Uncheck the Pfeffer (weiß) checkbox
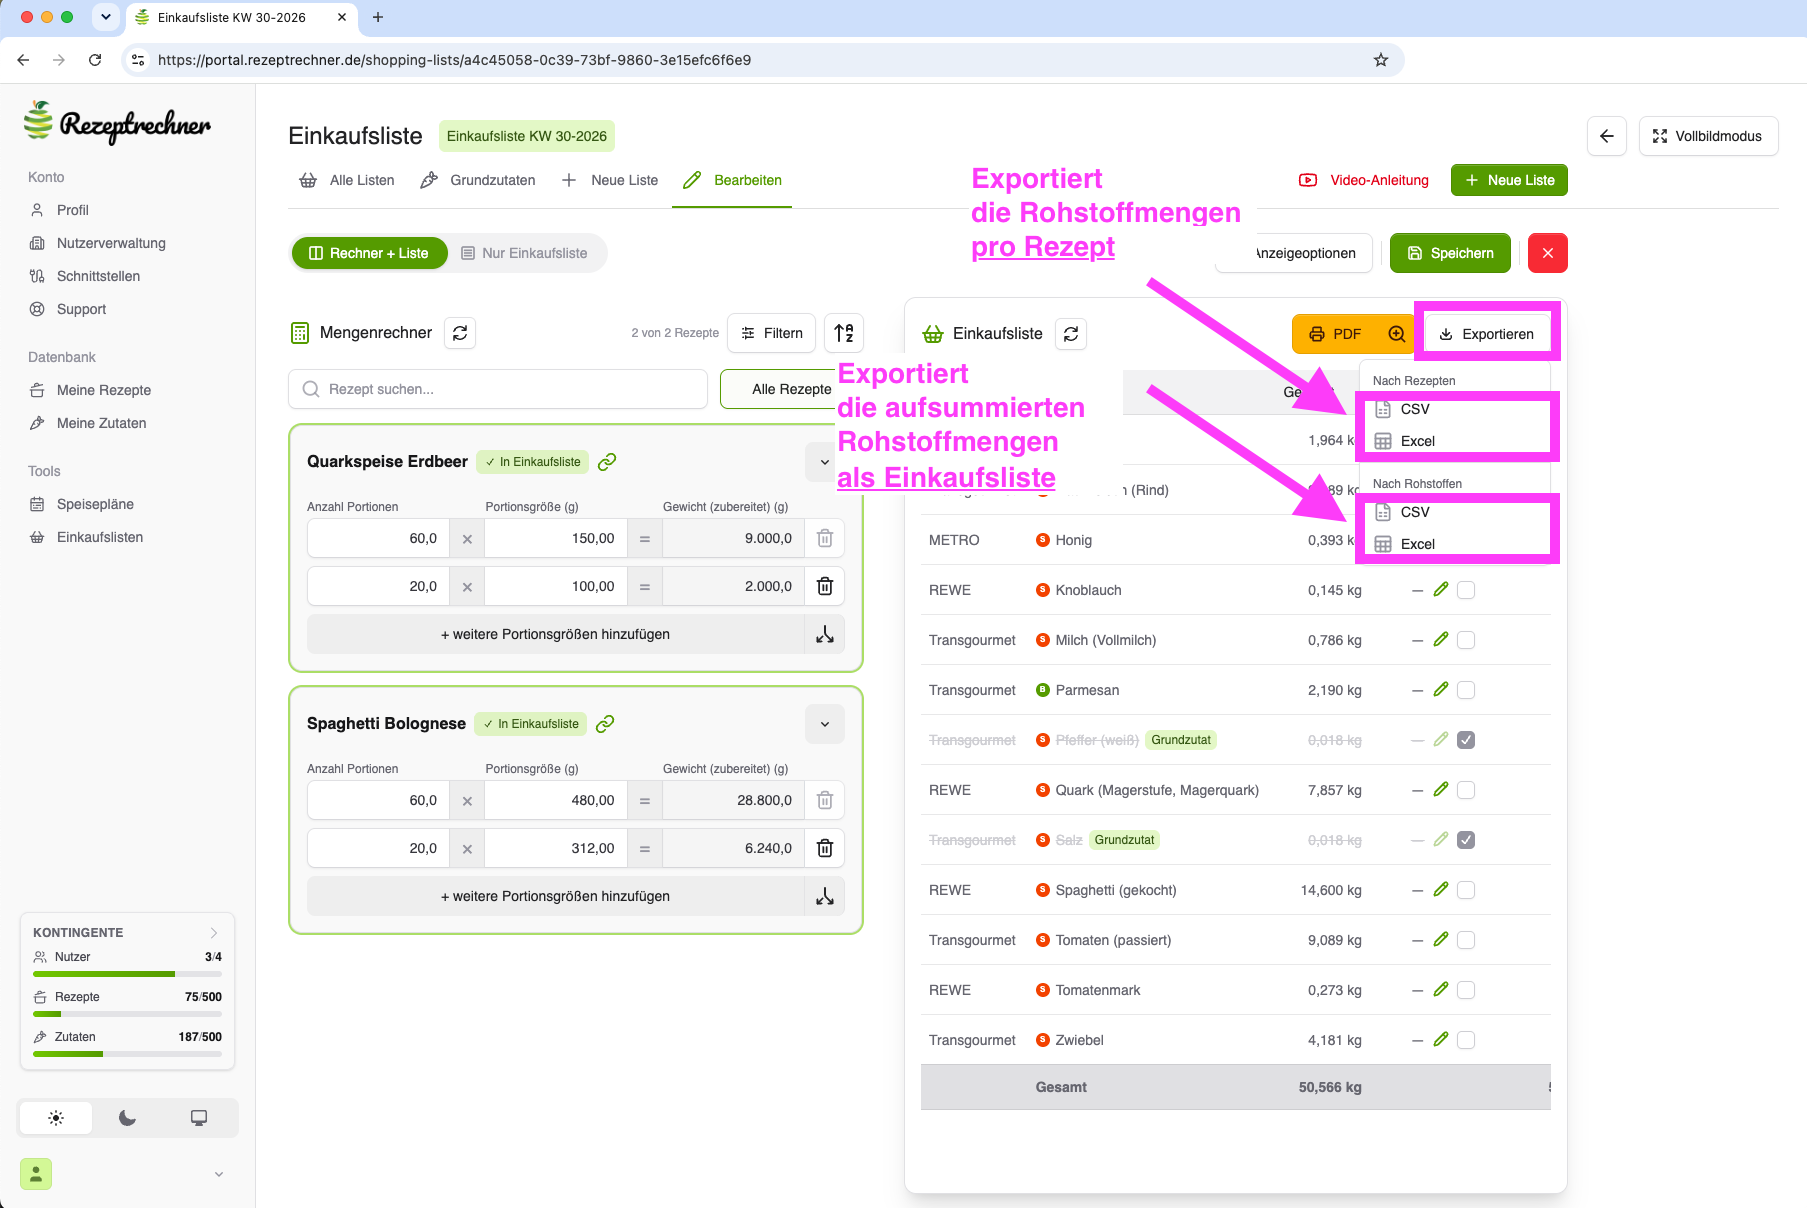Image resolution: width=1807 pixels, height=1208 pixels. click(1466, 740)
